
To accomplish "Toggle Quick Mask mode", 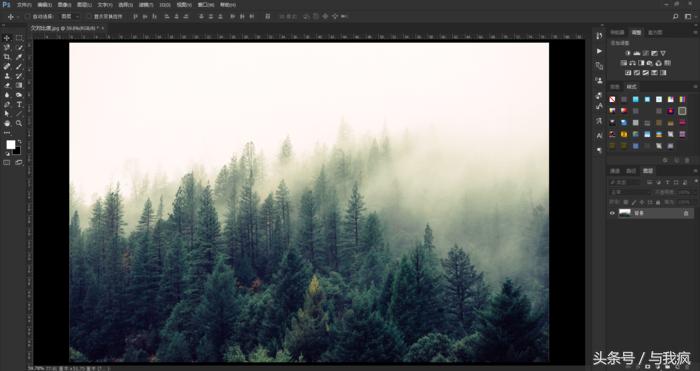I will click(x=7, y=163).
